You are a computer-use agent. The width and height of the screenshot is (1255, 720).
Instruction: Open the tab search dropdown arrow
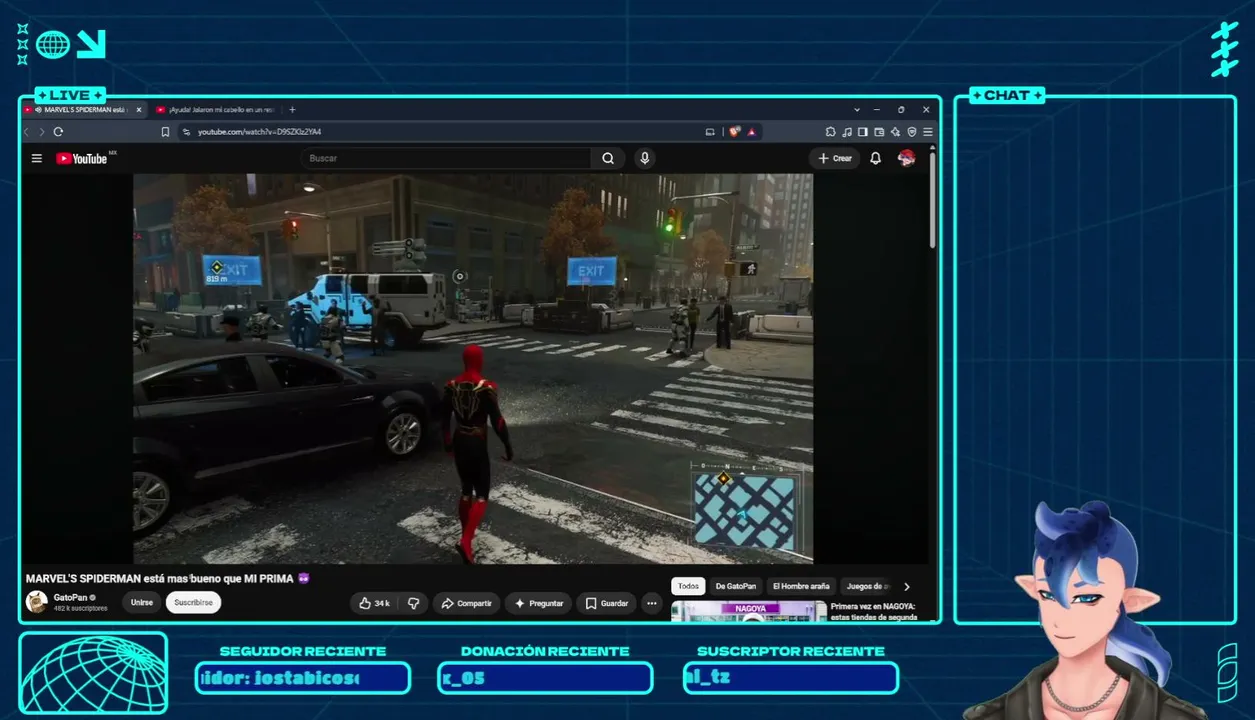pos(857,109)
